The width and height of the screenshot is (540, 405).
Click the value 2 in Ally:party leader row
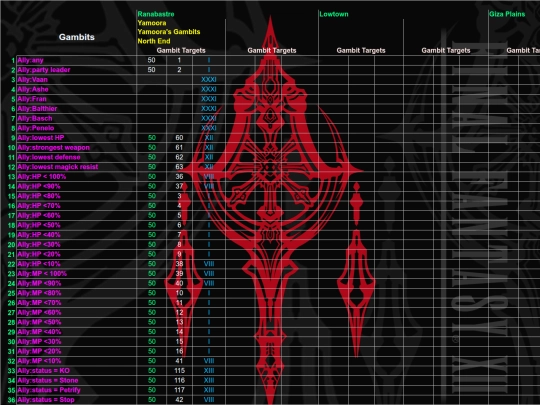click(x=179, y=70)
